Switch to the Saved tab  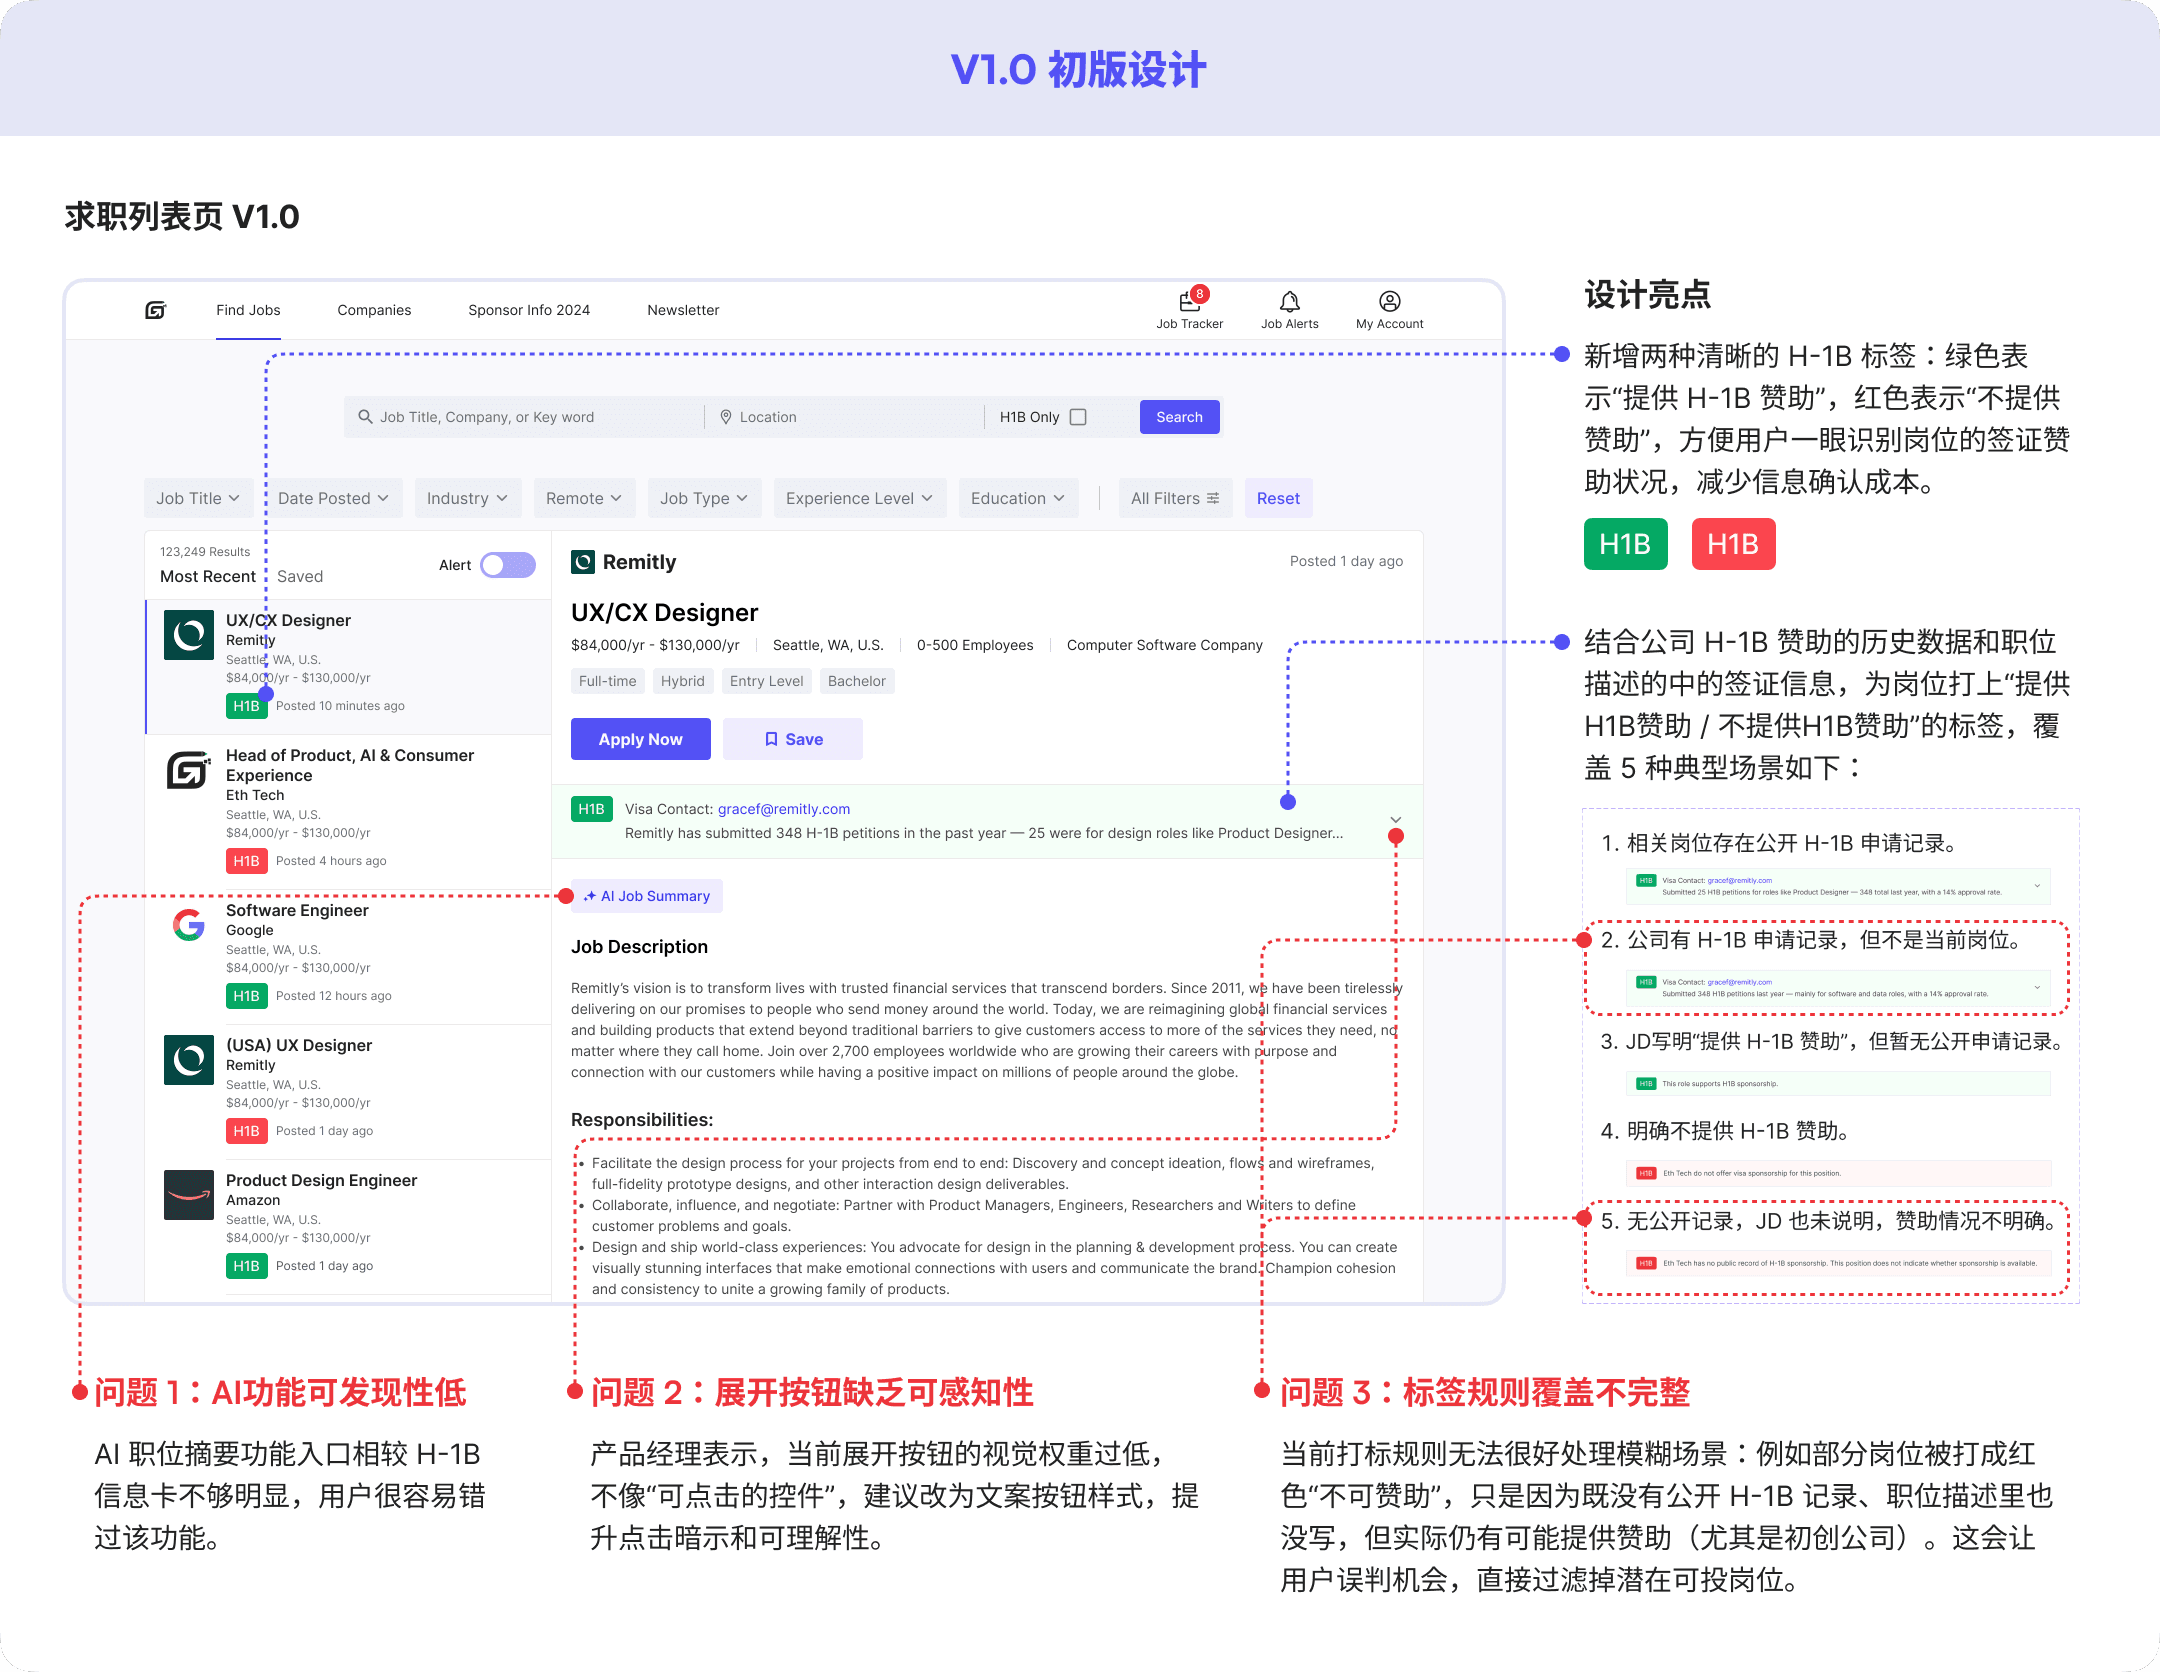click(x=300, y=576)
